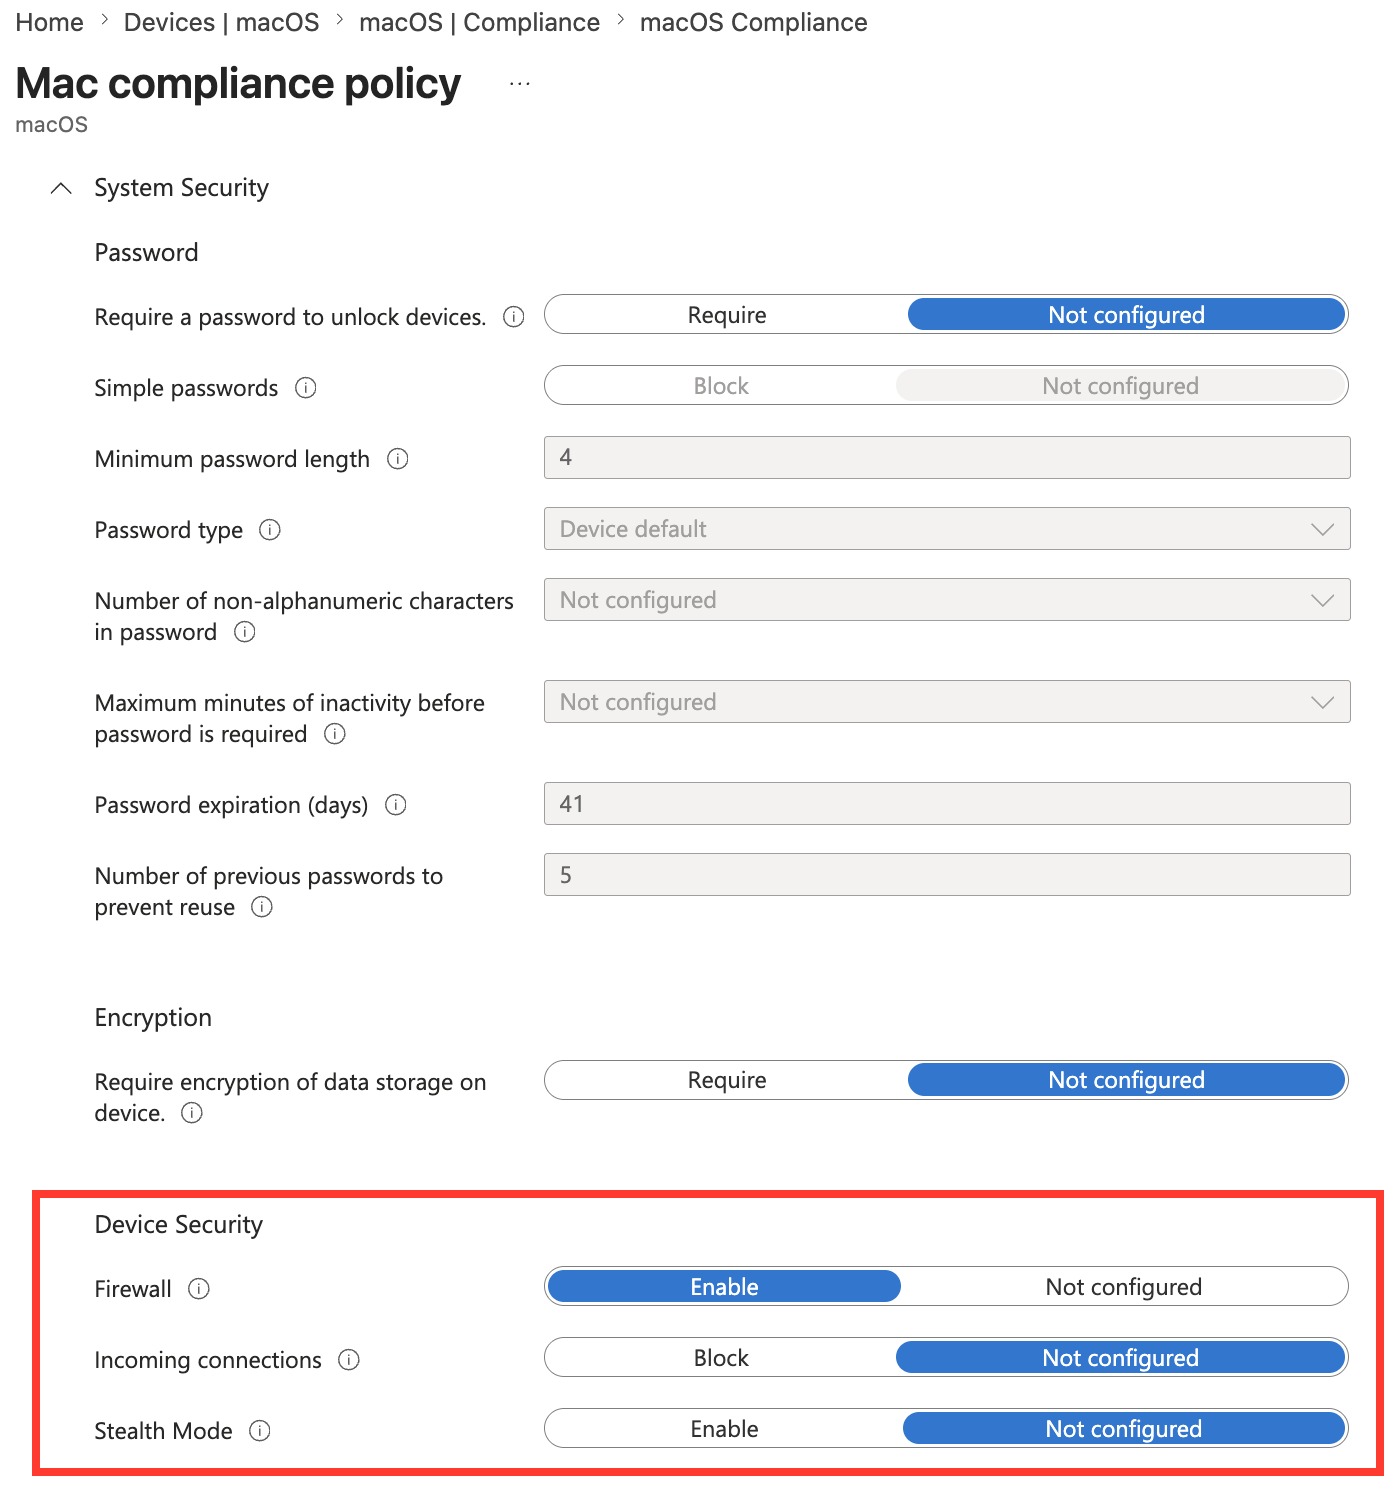Click info icon for Require a password to unlock
Image resolution: width=1400 pixels, height=1496 pixels.
click(514, 317)
